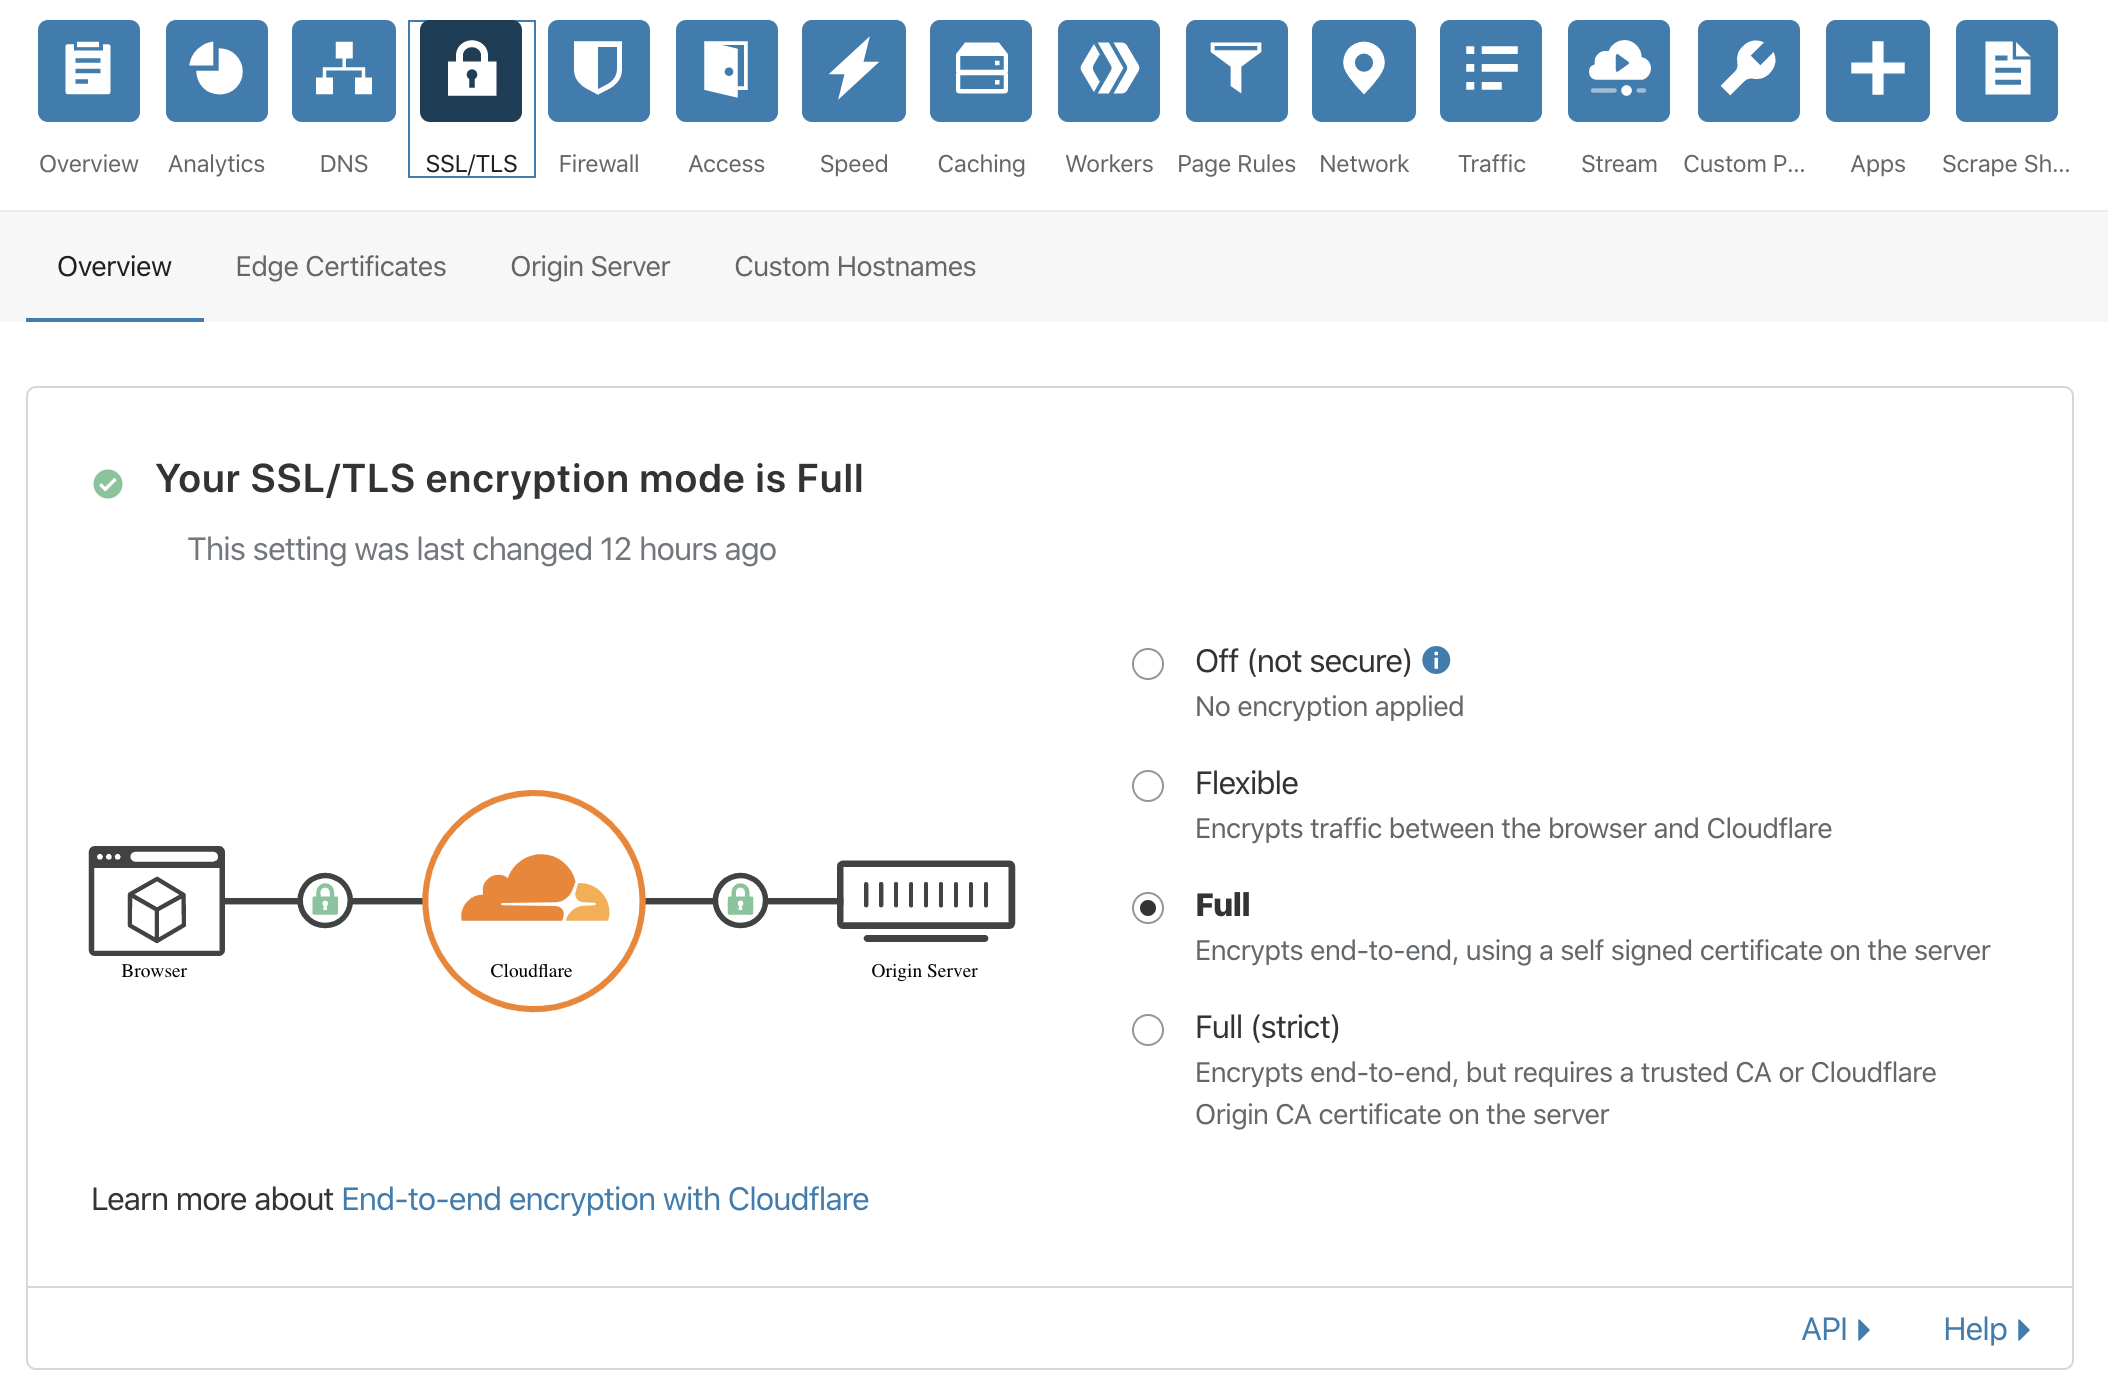Click the Cloudflare logo in the diagram

(534, 890)
